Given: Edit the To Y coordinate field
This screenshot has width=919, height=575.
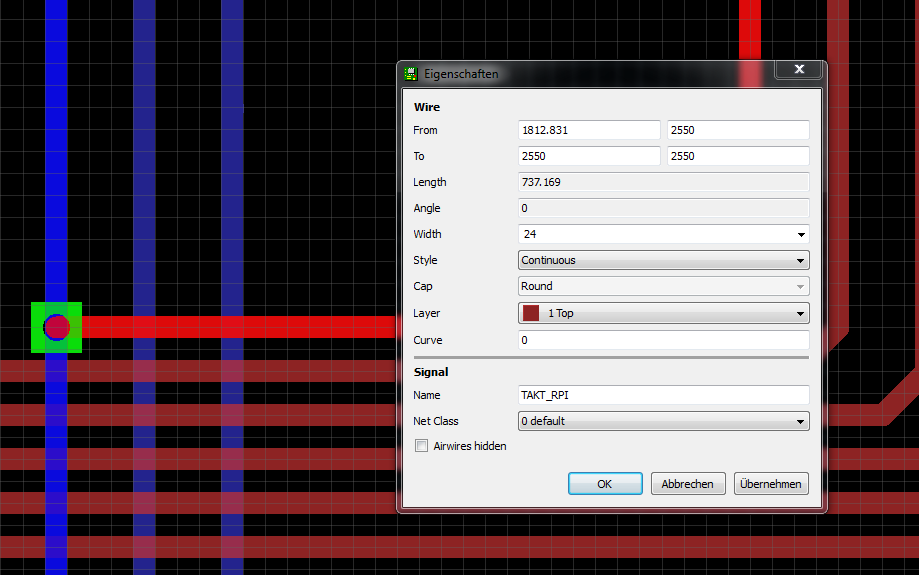Looking at the screenshot, I should [738, 156].
